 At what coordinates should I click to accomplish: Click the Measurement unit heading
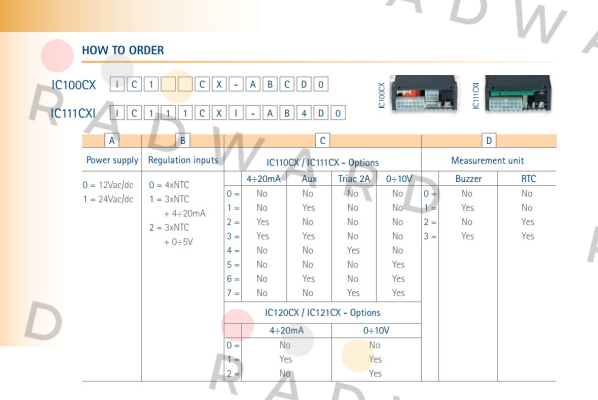[487, 161]
